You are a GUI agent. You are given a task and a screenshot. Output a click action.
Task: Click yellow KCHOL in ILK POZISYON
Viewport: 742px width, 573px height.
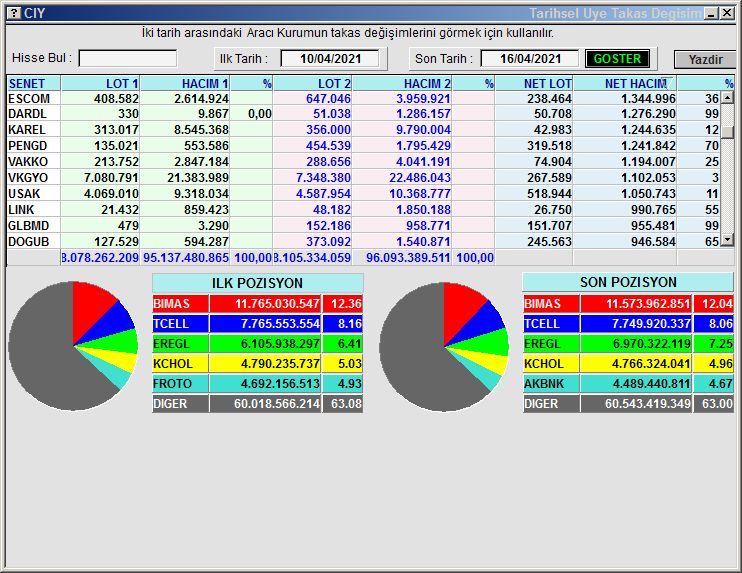(x=180, y=364)
